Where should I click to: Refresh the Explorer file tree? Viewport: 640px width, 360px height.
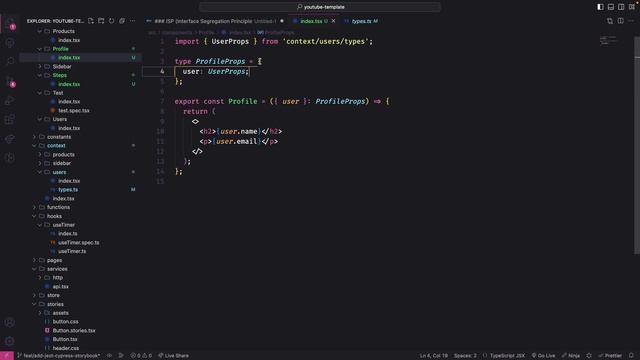pos(111,21)
